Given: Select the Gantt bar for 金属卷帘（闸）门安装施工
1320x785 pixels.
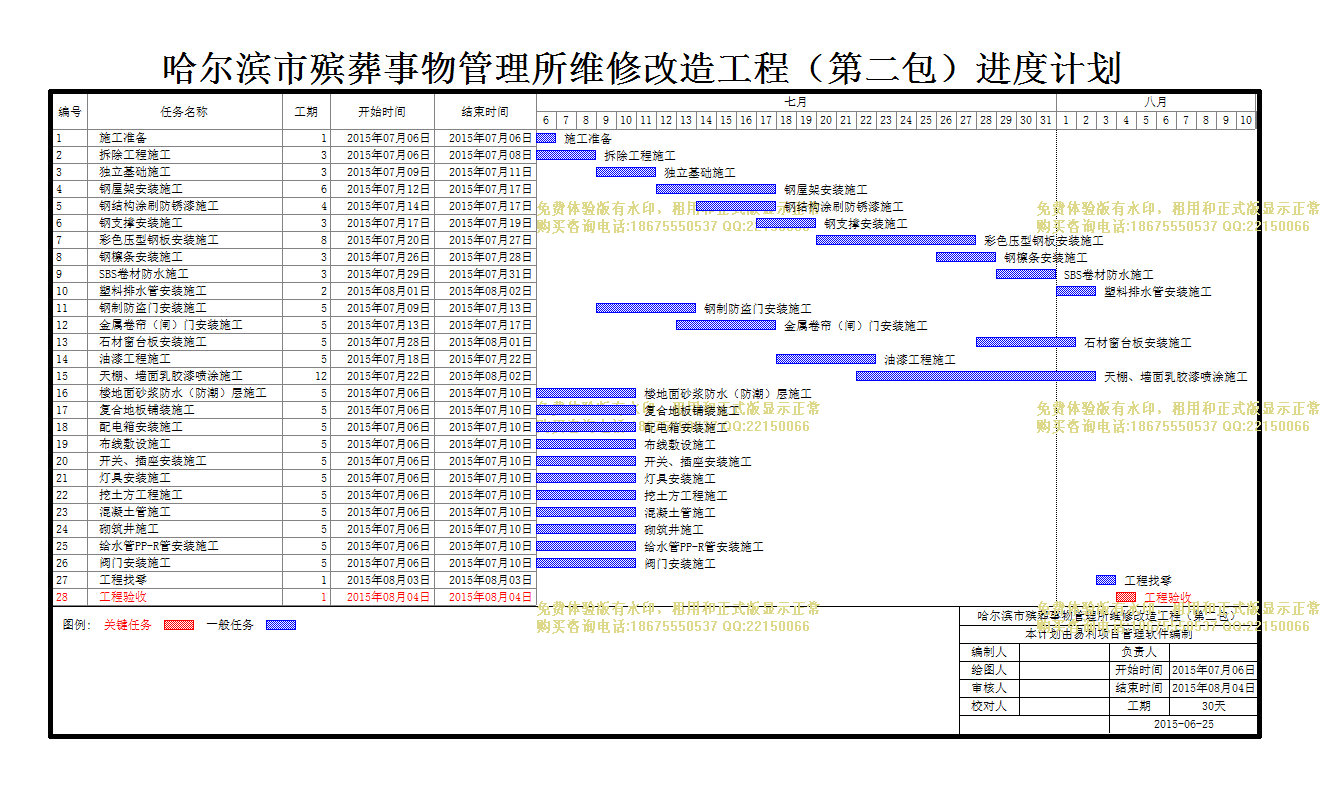Looking at the screenshot, I should click(726, 325).
